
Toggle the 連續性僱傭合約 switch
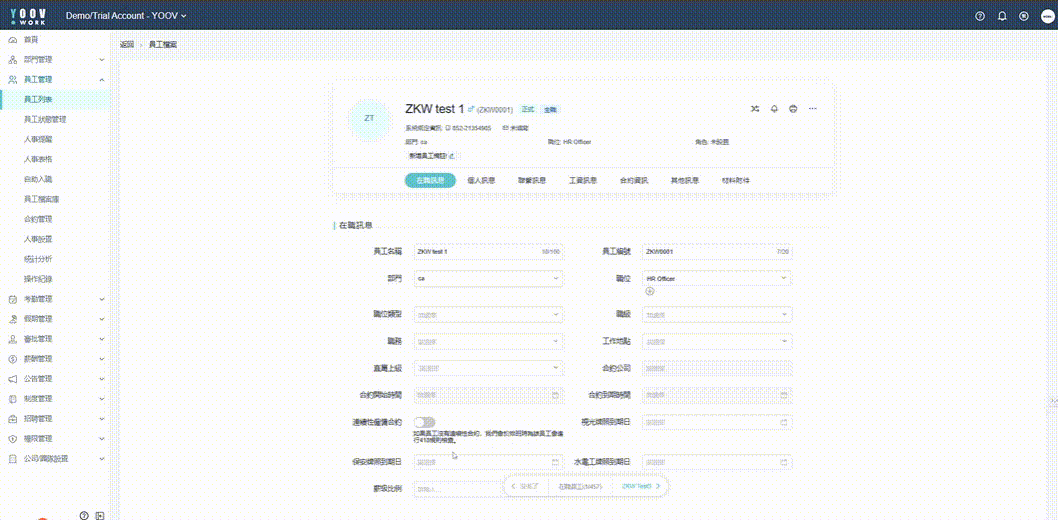pos(425,422)
